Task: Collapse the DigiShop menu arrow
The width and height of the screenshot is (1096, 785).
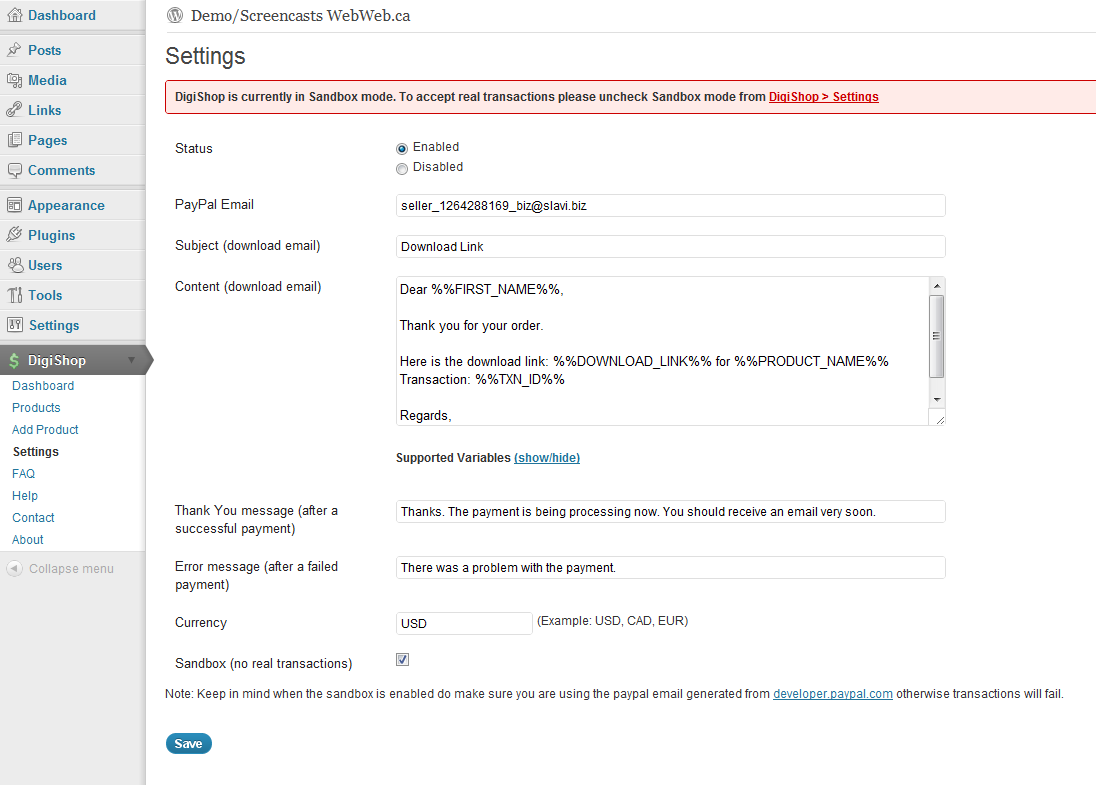Action: tap(131, 361)
